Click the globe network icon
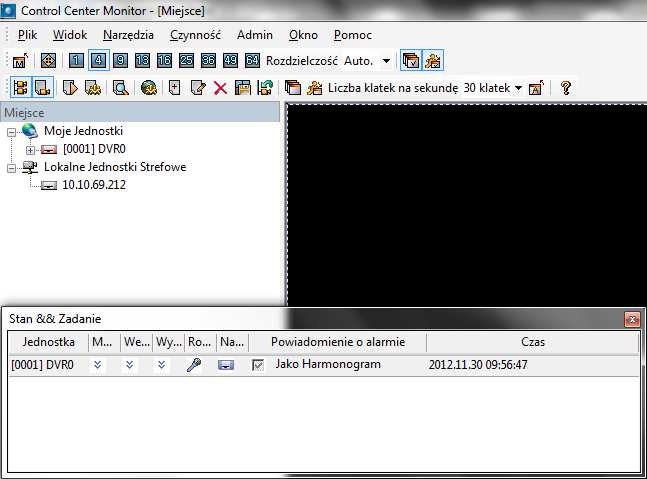The width and height of the screenshot is (647, 479). coord(149,88)
